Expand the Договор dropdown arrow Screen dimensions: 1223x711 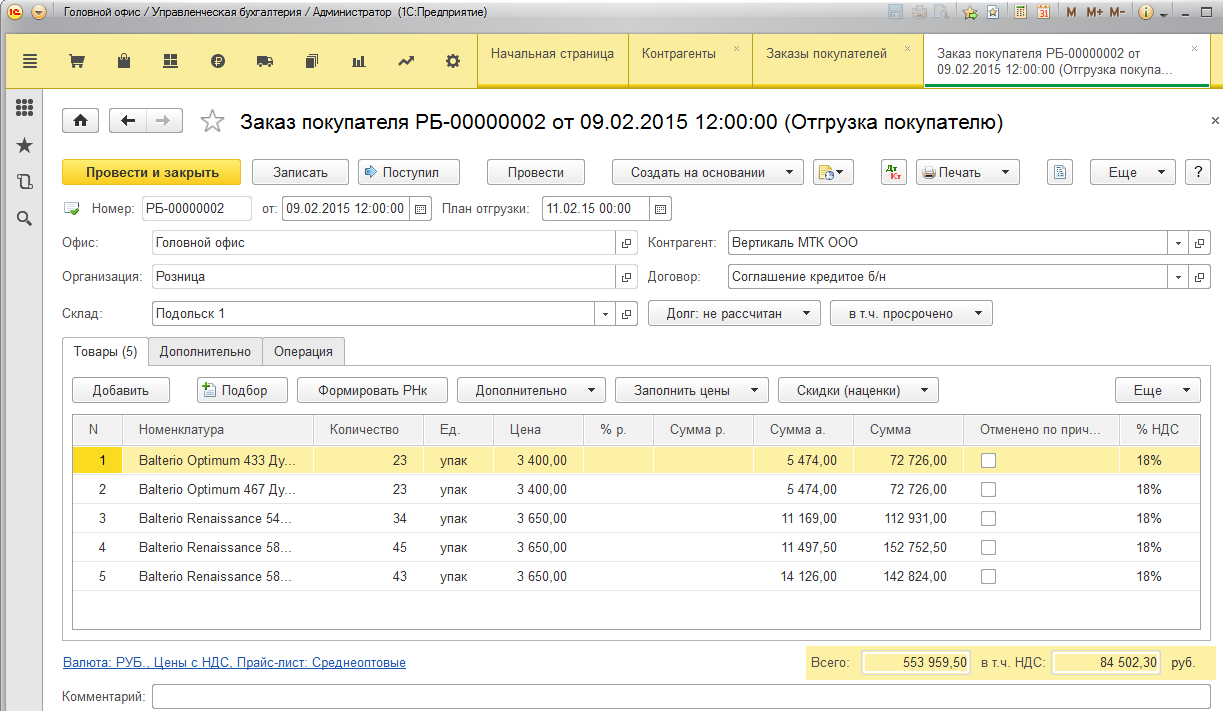[x=1179, y=277]
